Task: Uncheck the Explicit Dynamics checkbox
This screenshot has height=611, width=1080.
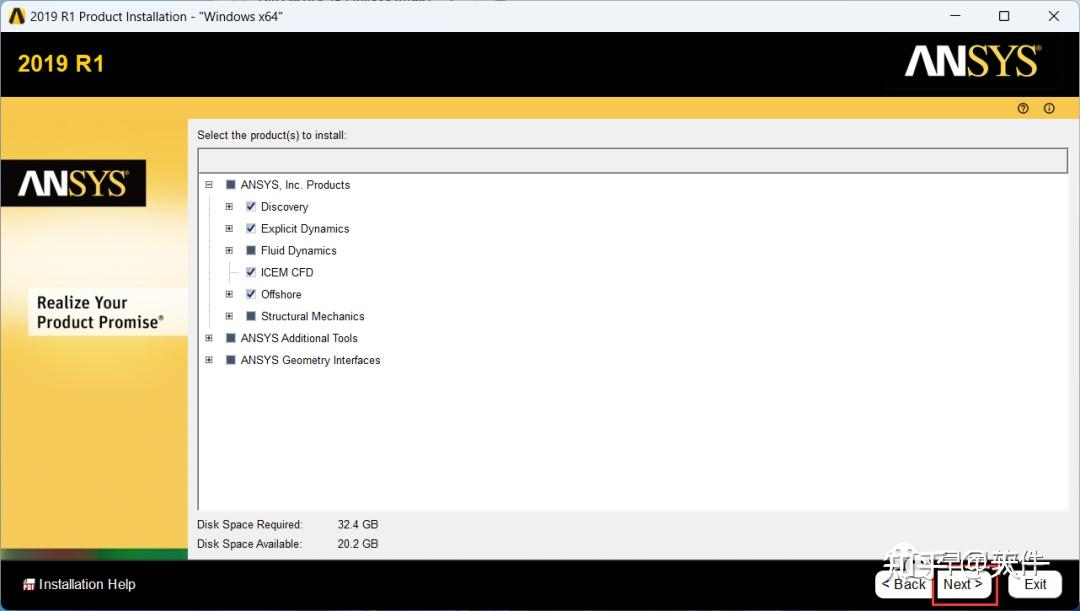Action: tap(251, 229)
